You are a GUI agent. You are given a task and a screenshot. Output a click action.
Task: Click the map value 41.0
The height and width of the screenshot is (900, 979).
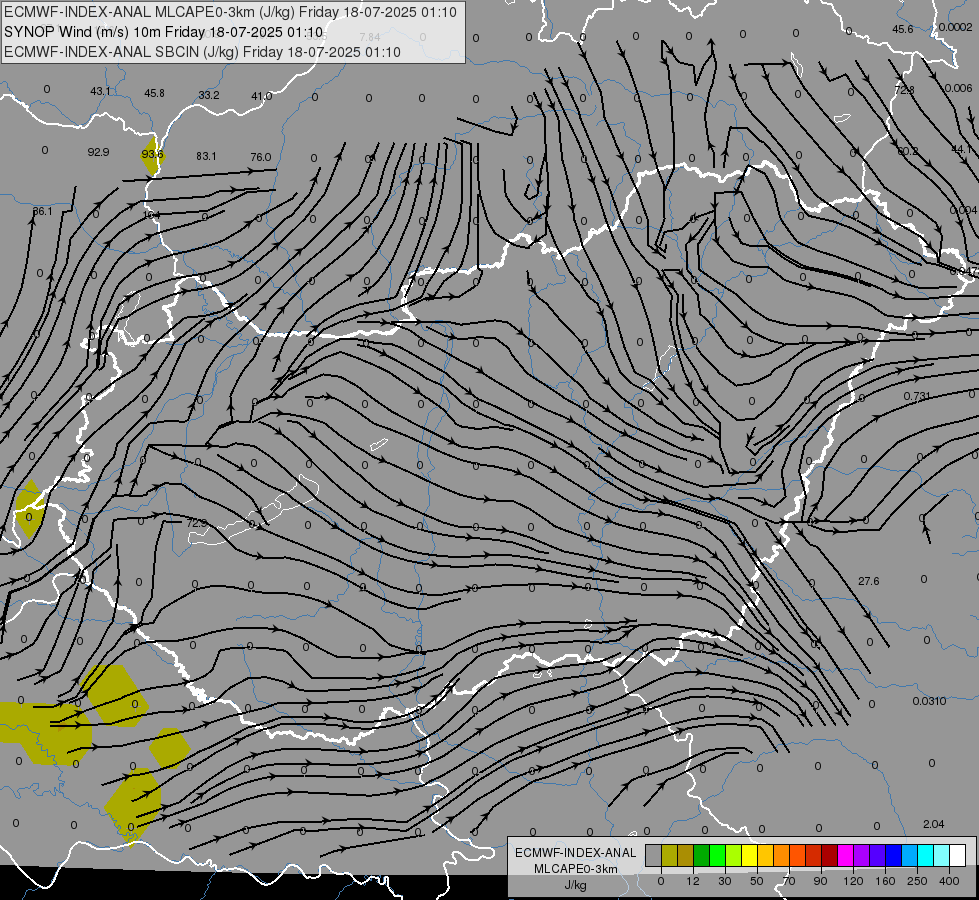tap(262, 96)
